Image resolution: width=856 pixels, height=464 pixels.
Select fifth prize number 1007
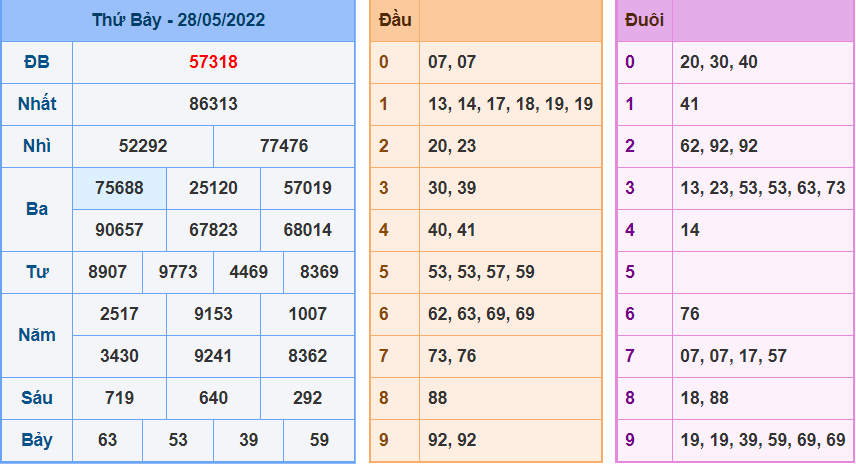(307, 314)
